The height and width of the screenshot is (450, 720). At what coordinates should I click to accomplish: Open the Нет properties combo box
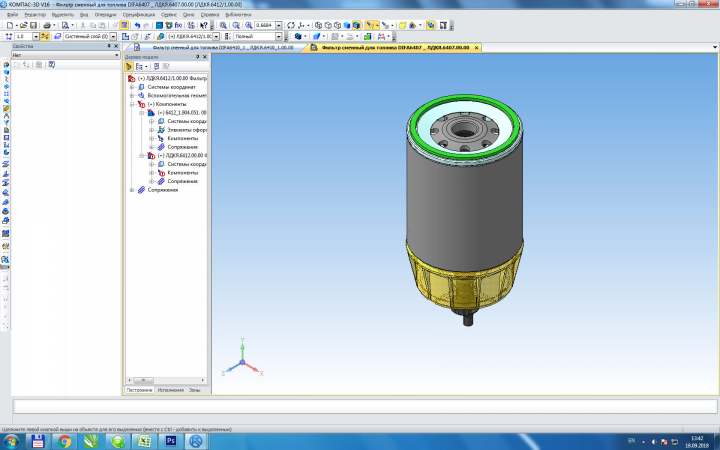(x=66, y=55)
